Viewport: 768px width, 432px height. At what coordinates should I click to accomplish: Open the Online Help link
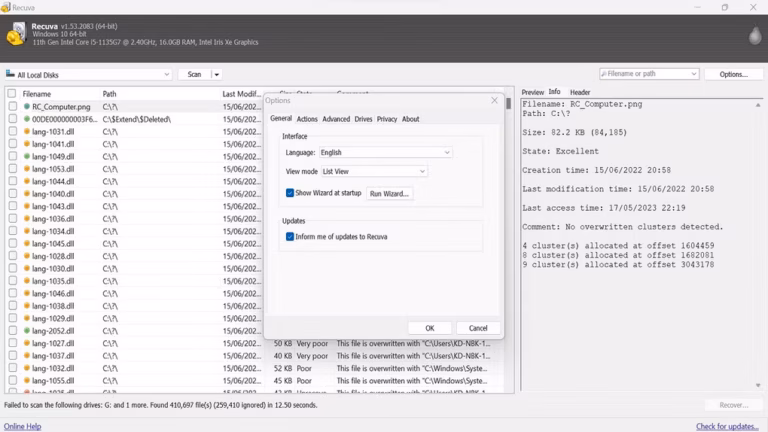(23, 426)
